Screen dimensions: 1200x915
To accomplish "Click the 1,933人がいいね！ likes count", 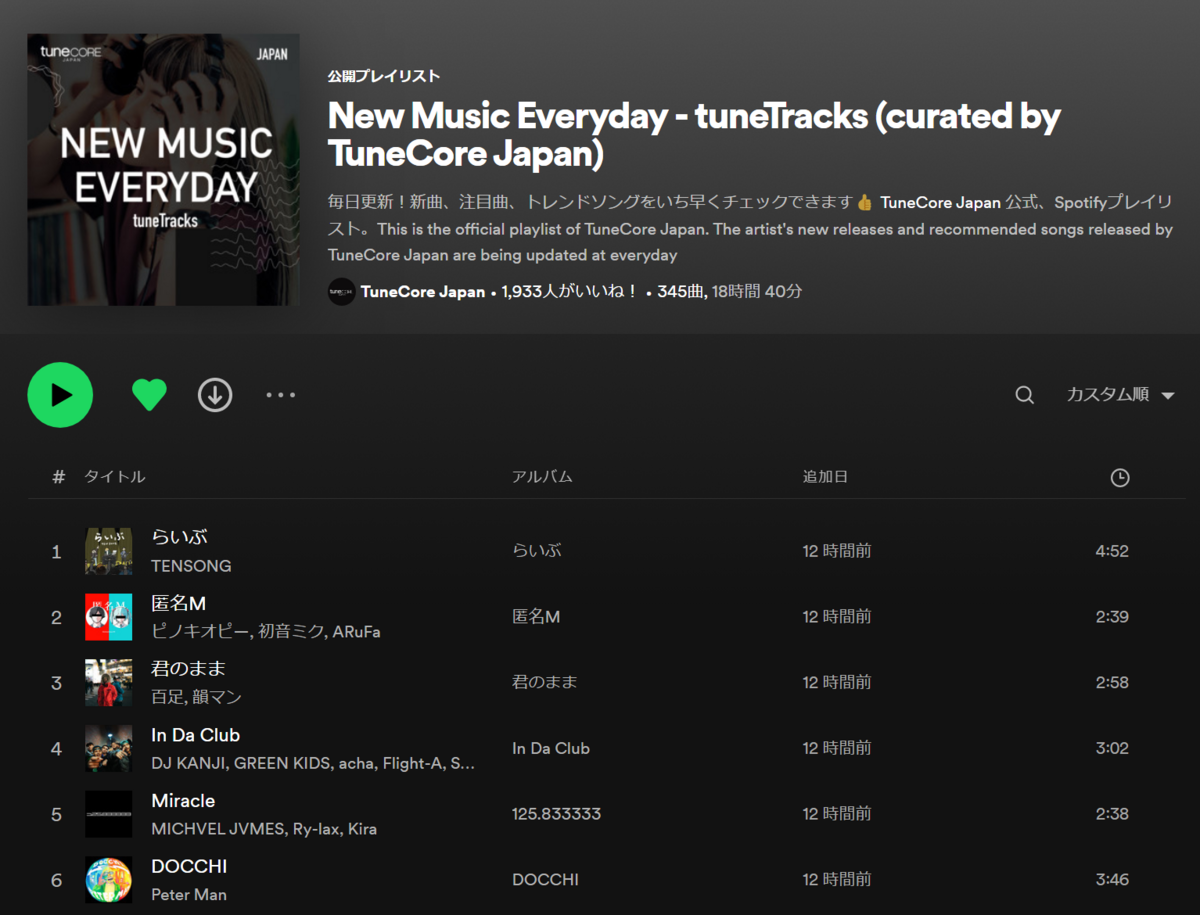I will [570, 292].
